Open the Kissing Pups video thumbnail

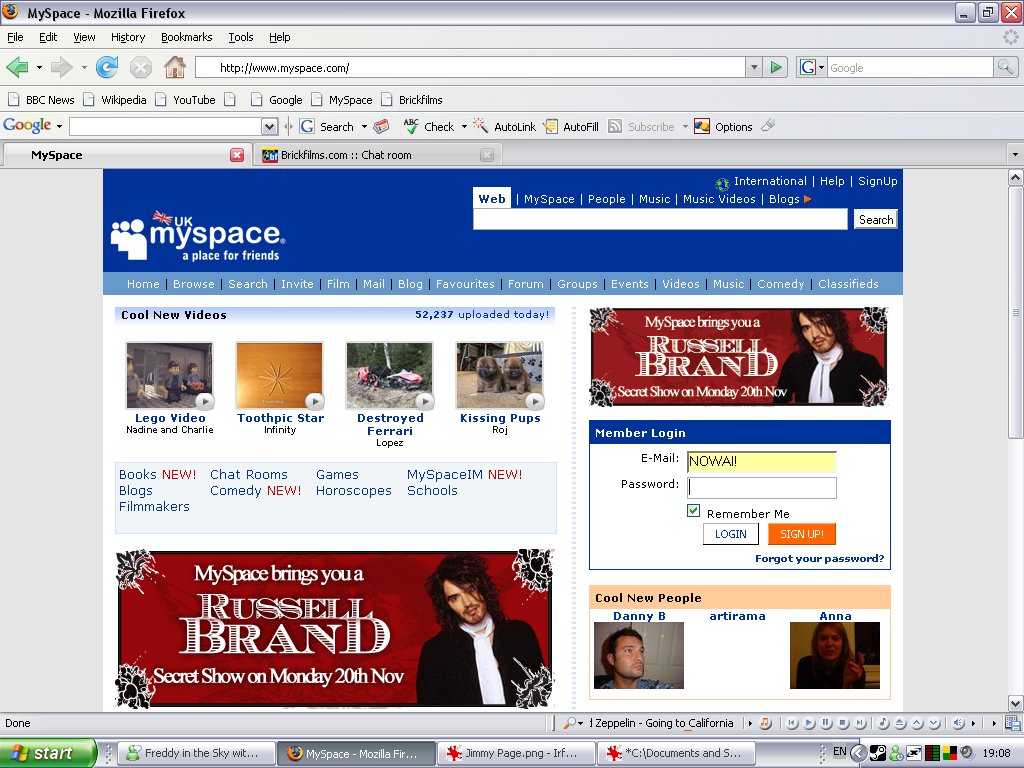[500, 376]
